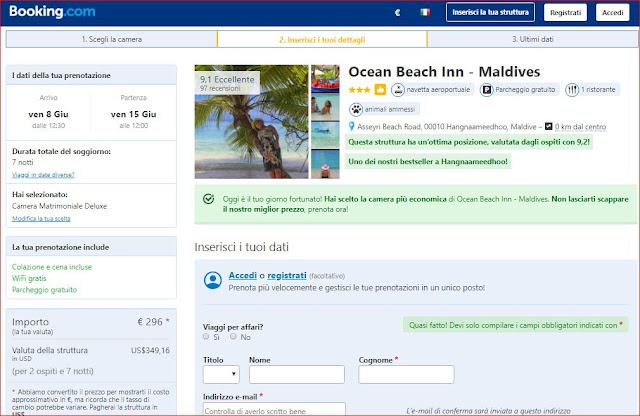Viewport: 640px width, 416px height.
Task: Go to step 3. Ultimi dati
Action: (533, 39)
